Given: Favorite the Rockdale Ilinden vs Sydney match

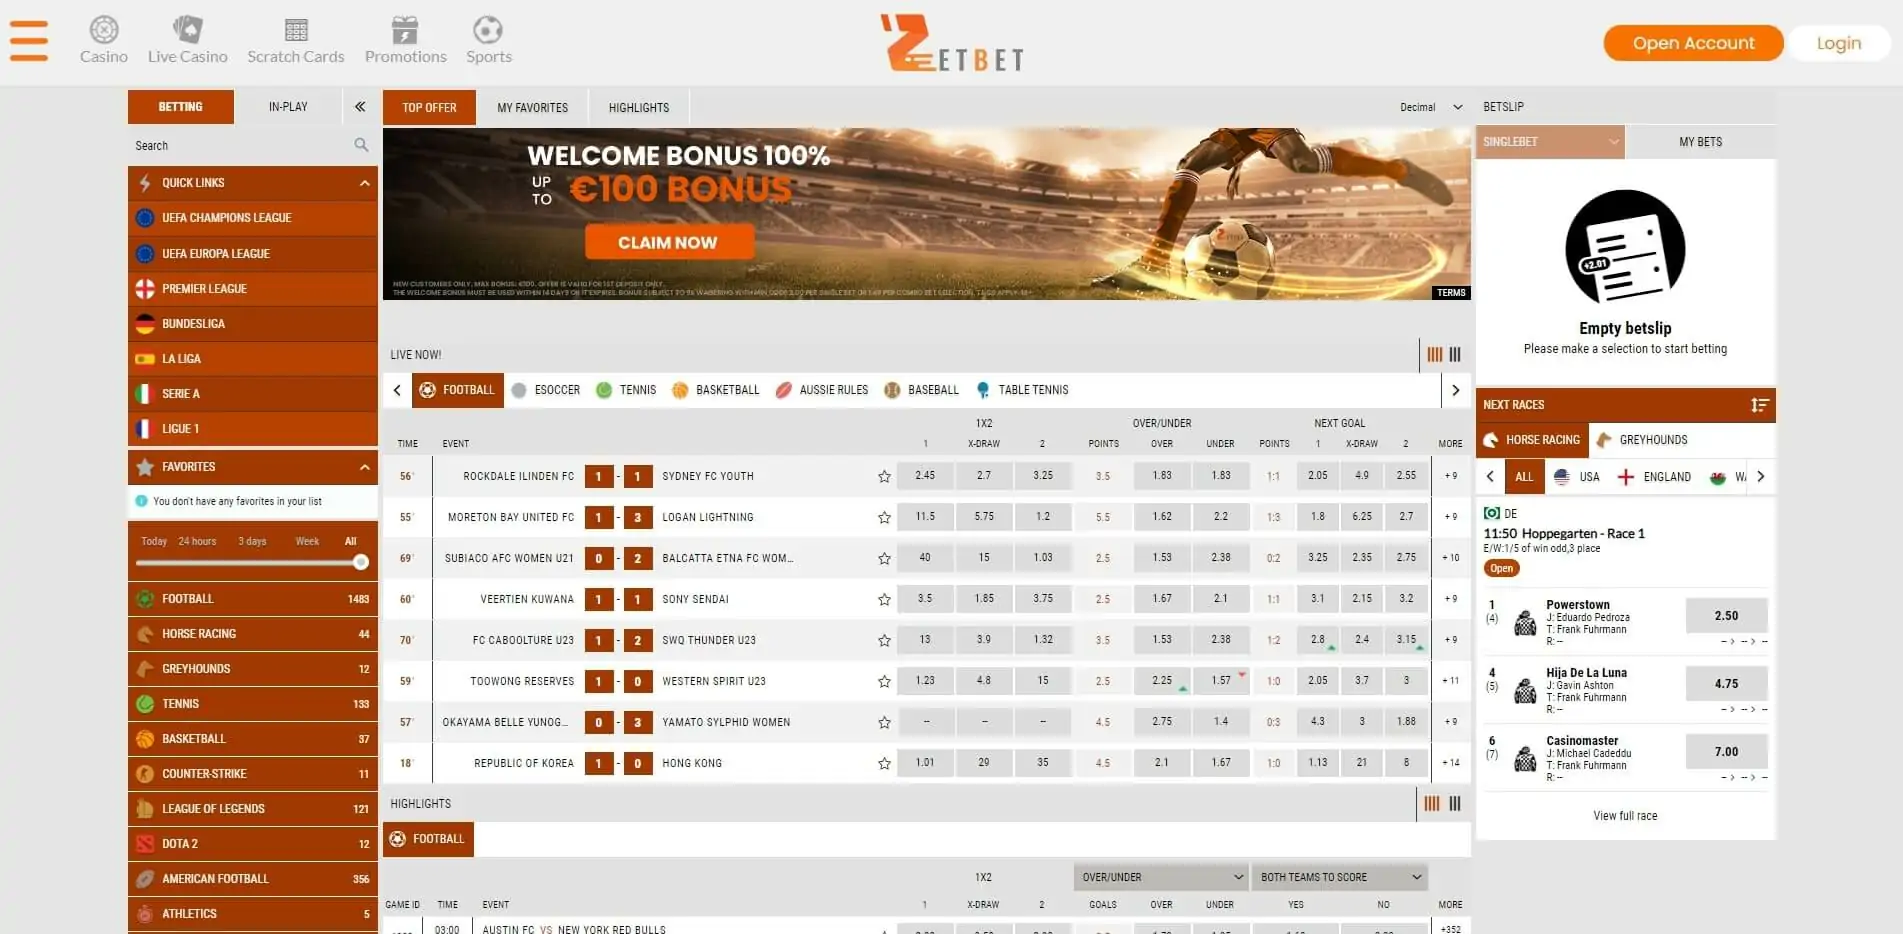Looking at the screenshot, I should (x=883, y=477).
